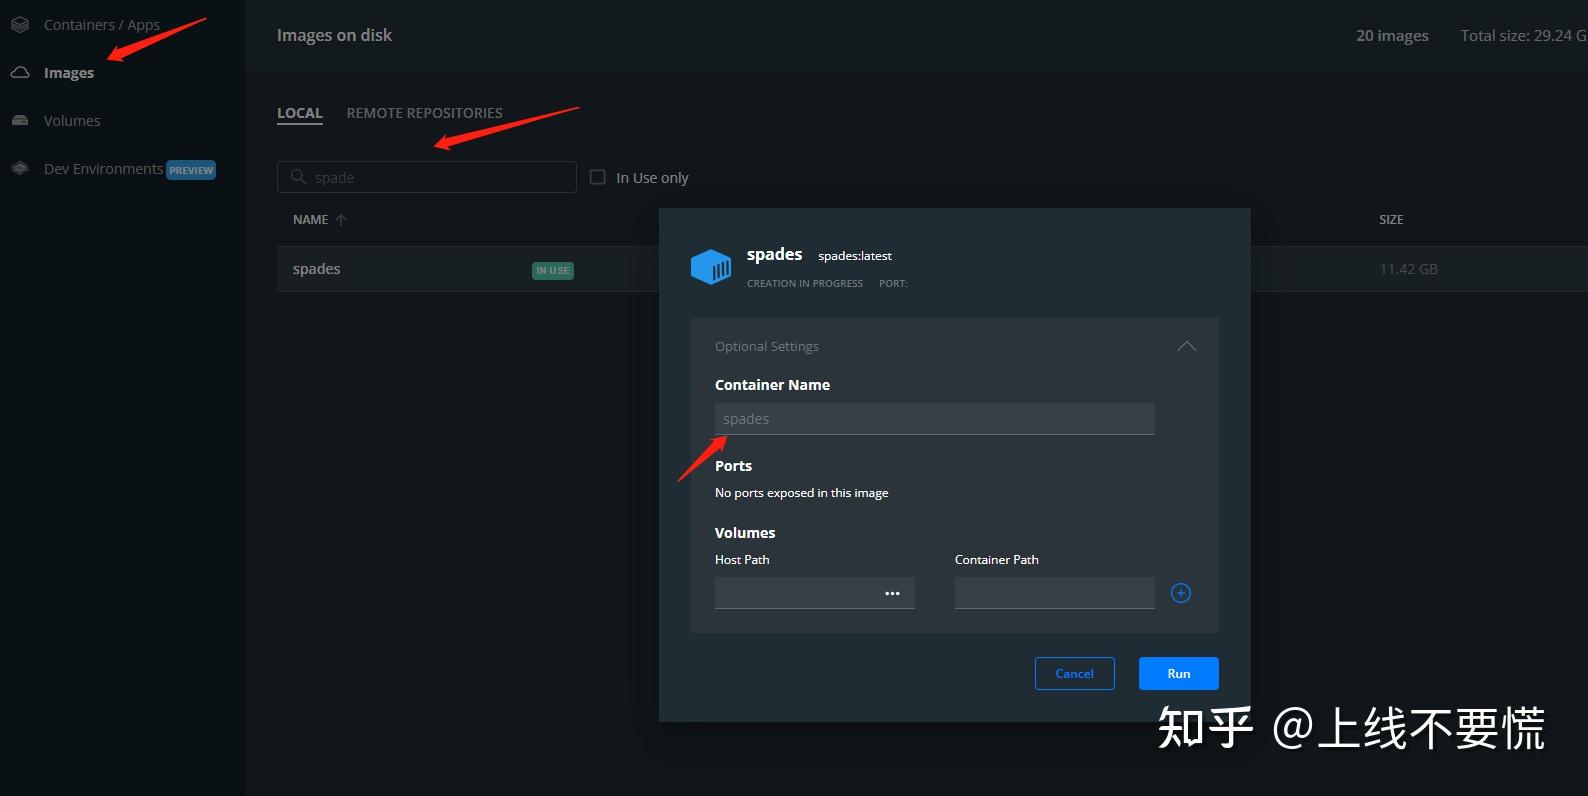Sort images by the NAME column
The width and height of the screenshot is (1588, 796).
tap(311, 220)
